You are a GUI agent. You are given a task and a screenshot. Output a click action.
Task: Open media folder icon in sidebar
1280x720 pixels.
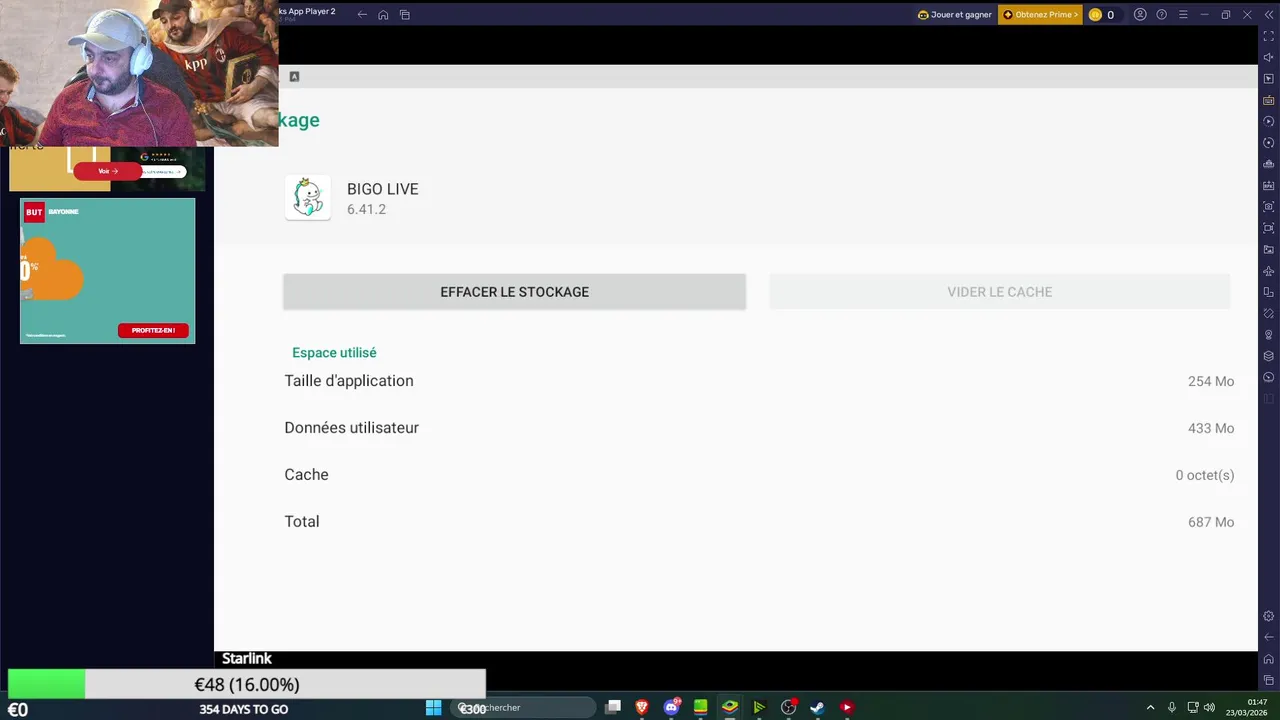pos(1269,250)
